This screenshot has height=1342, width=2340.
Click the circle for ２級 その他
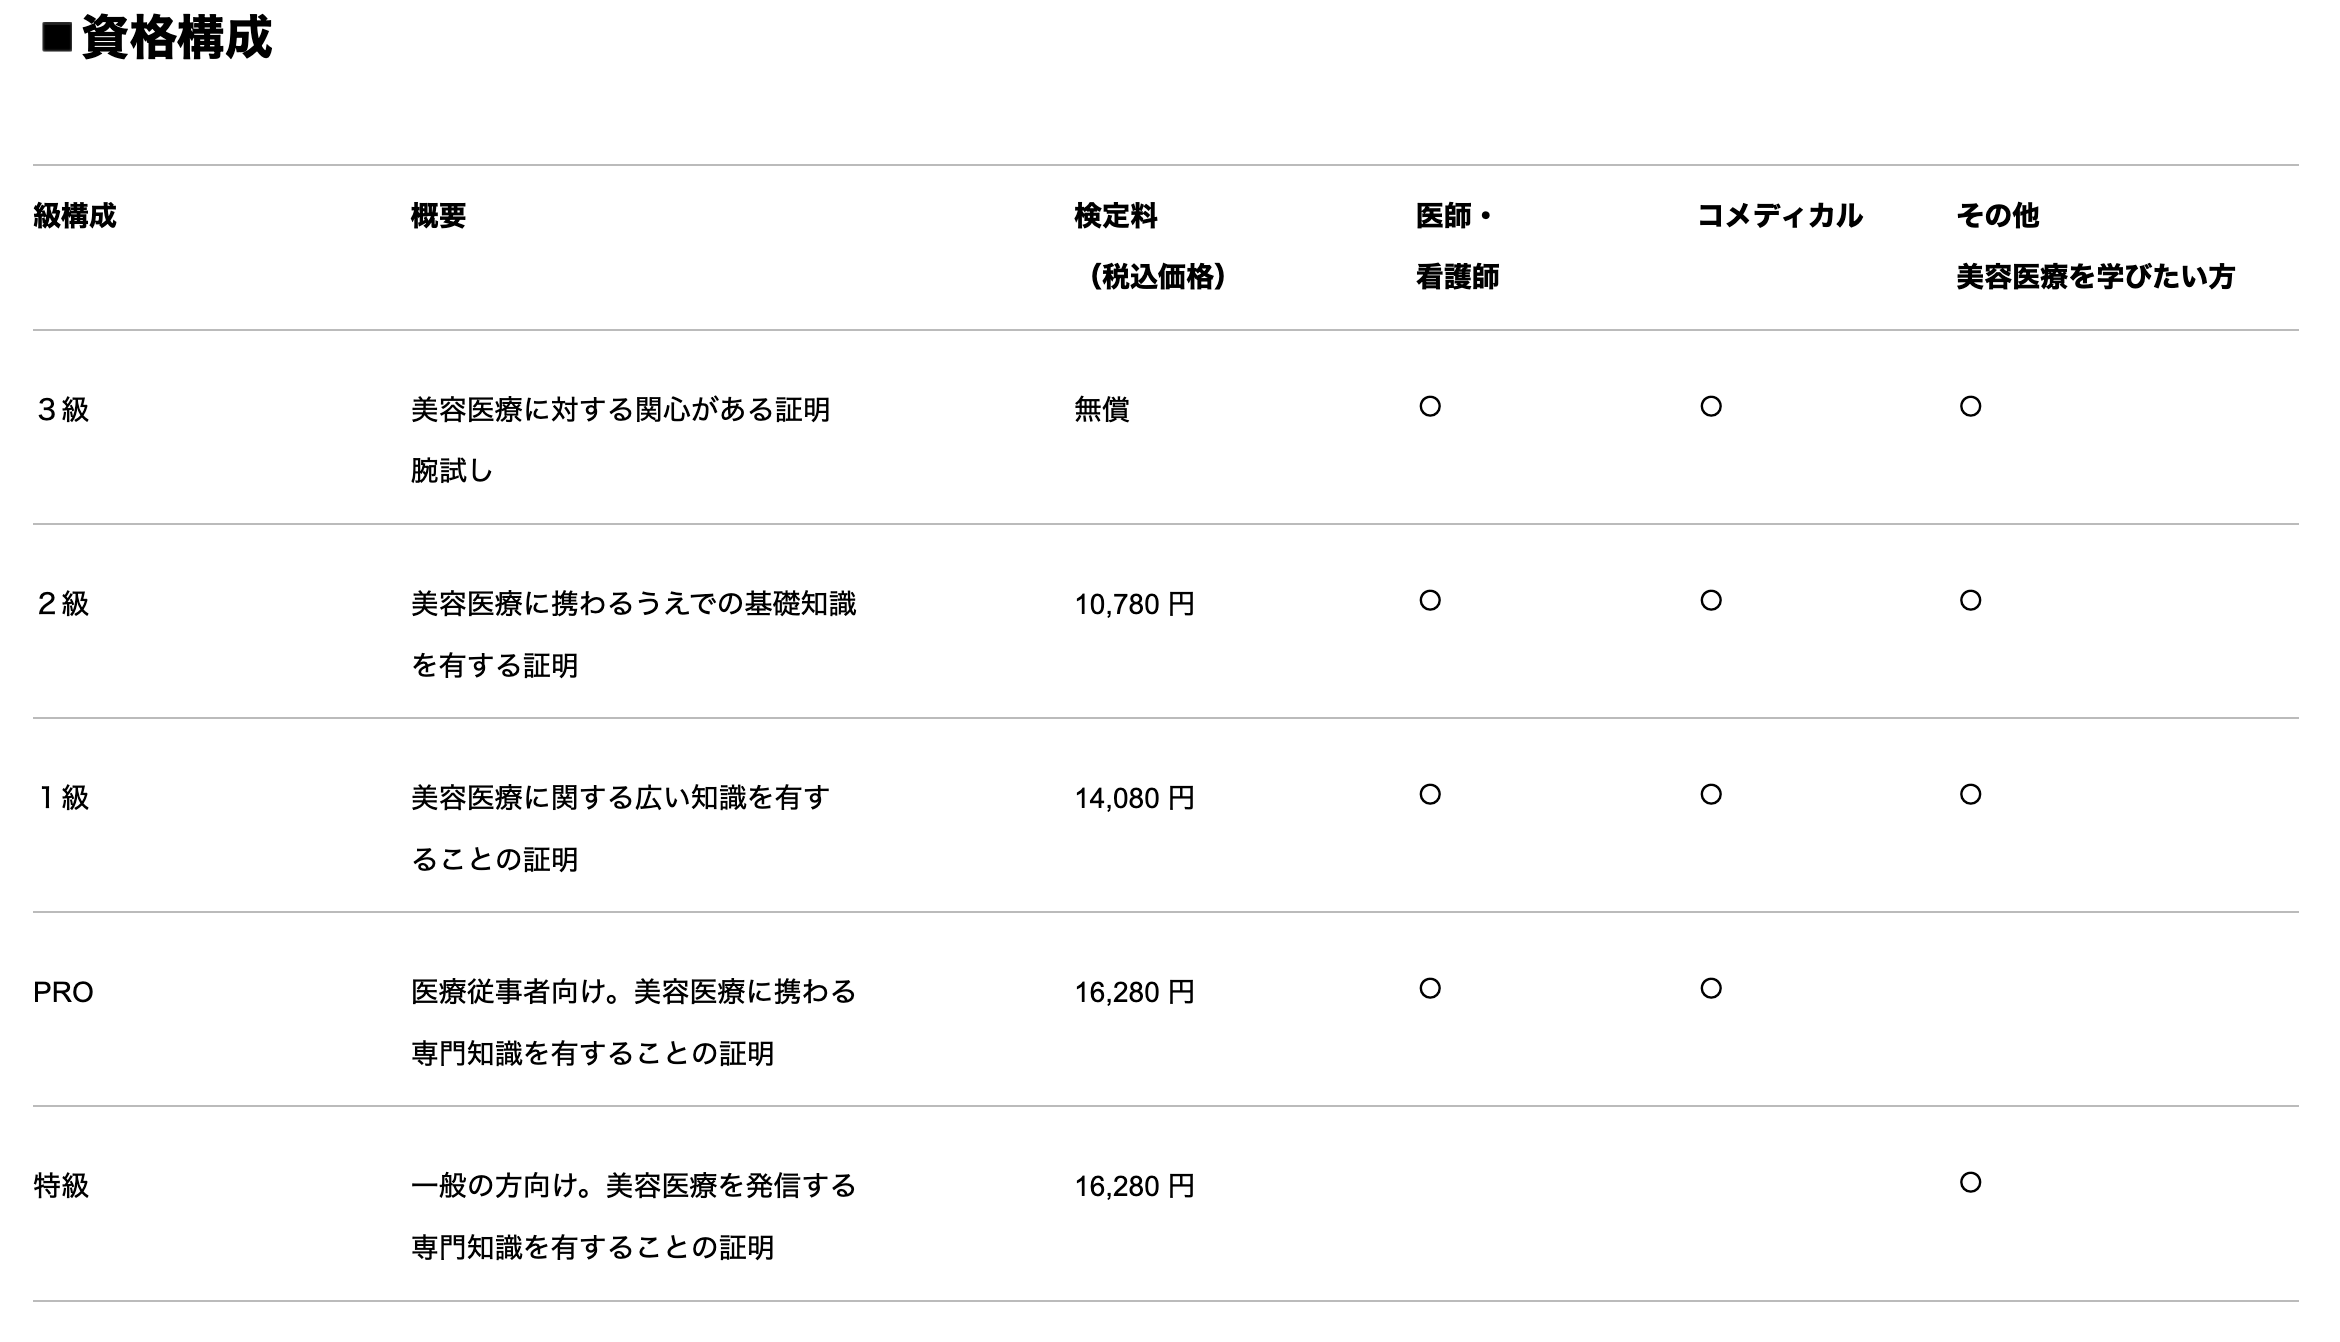1970,601
